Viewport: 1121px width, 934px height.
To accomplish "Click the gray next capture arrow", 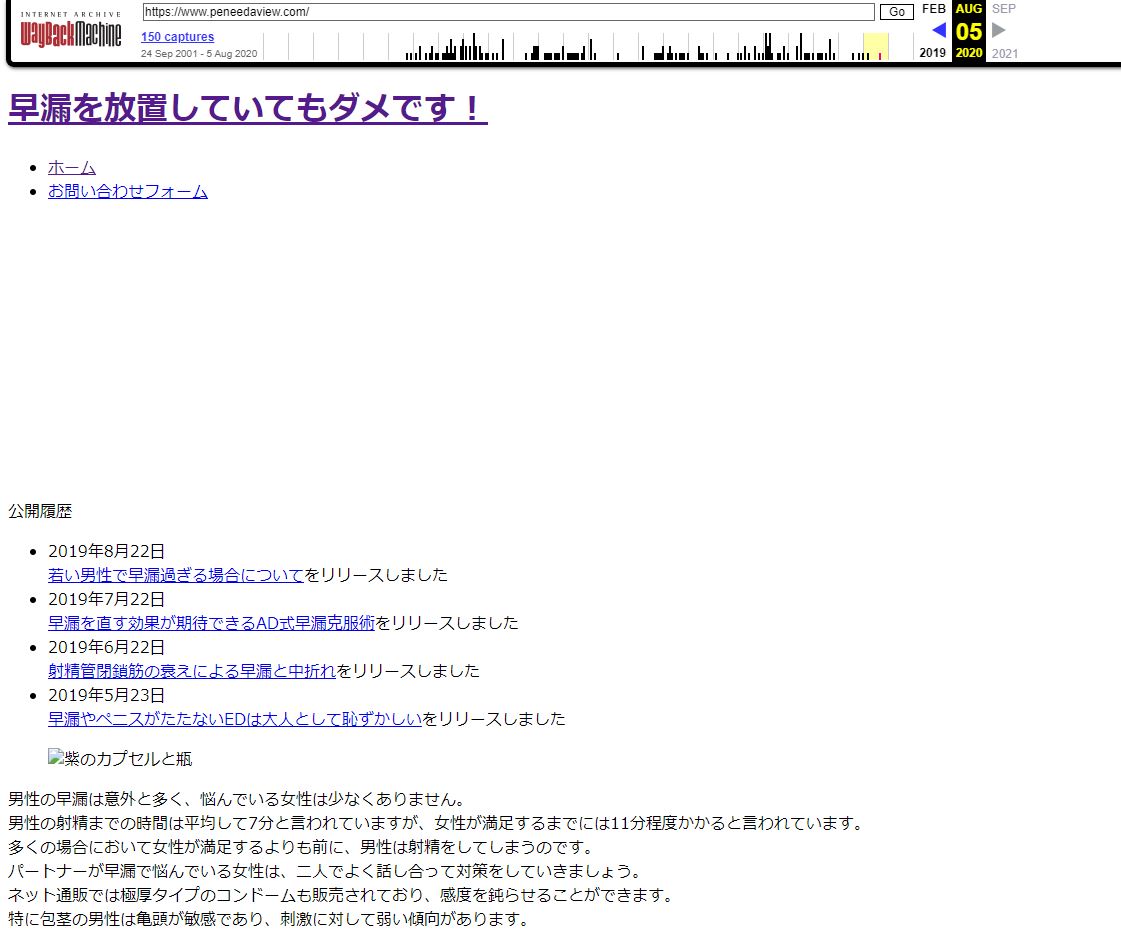I will pos(998,30).
